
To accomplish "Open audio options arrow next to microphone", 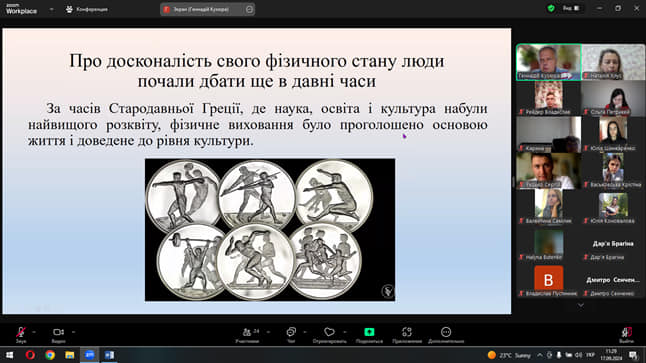I will (x=34, y=332).
